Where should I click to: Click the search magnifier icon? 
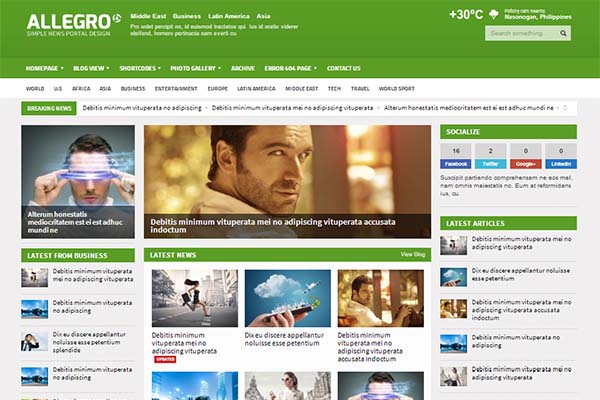[x=563, y=33]
